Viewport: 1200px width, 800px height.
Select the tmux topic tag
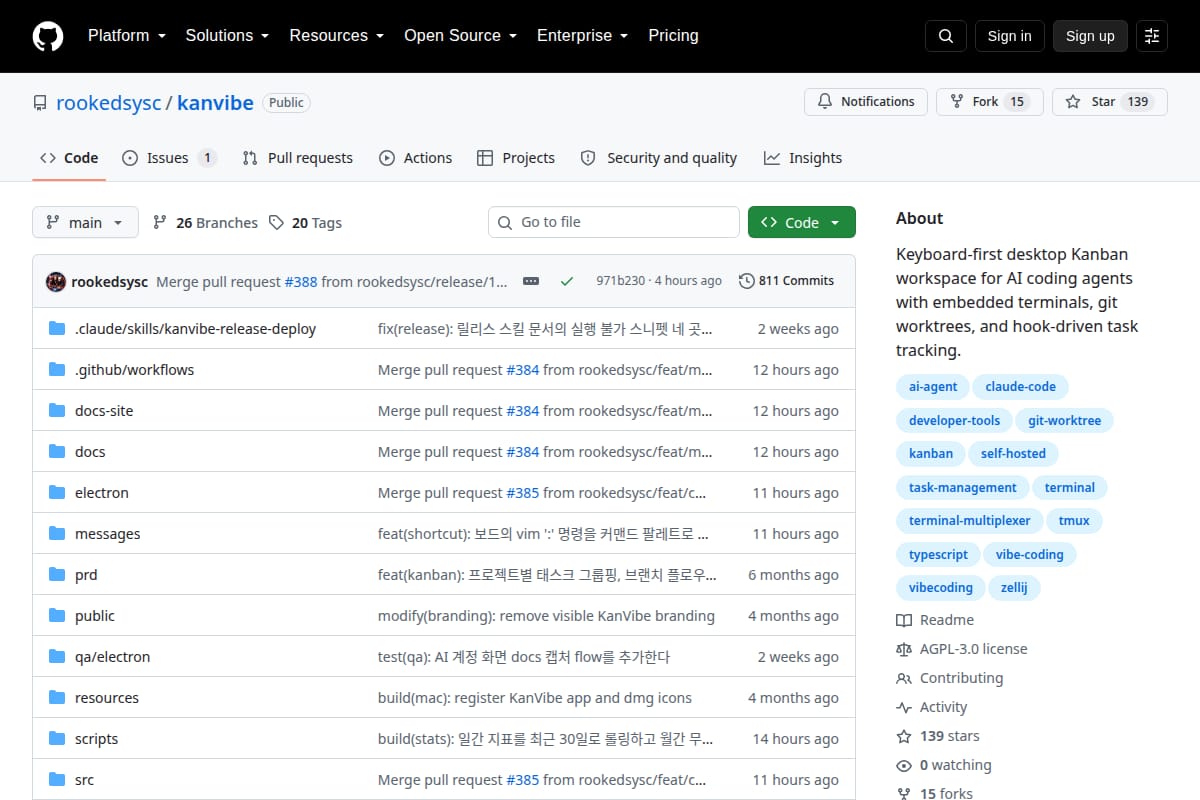tap(1075, 521)
